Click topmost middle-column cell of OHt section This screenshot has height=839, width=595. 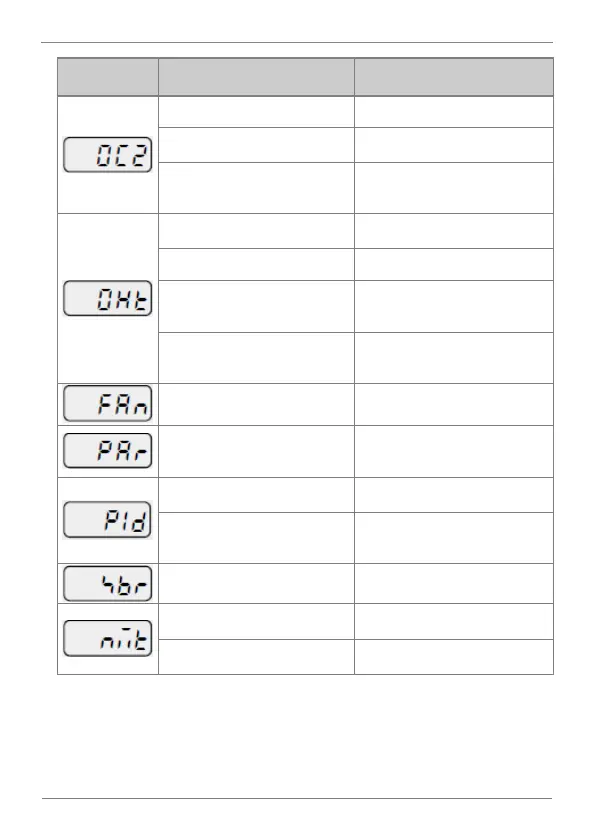click(x=256, y=231)
